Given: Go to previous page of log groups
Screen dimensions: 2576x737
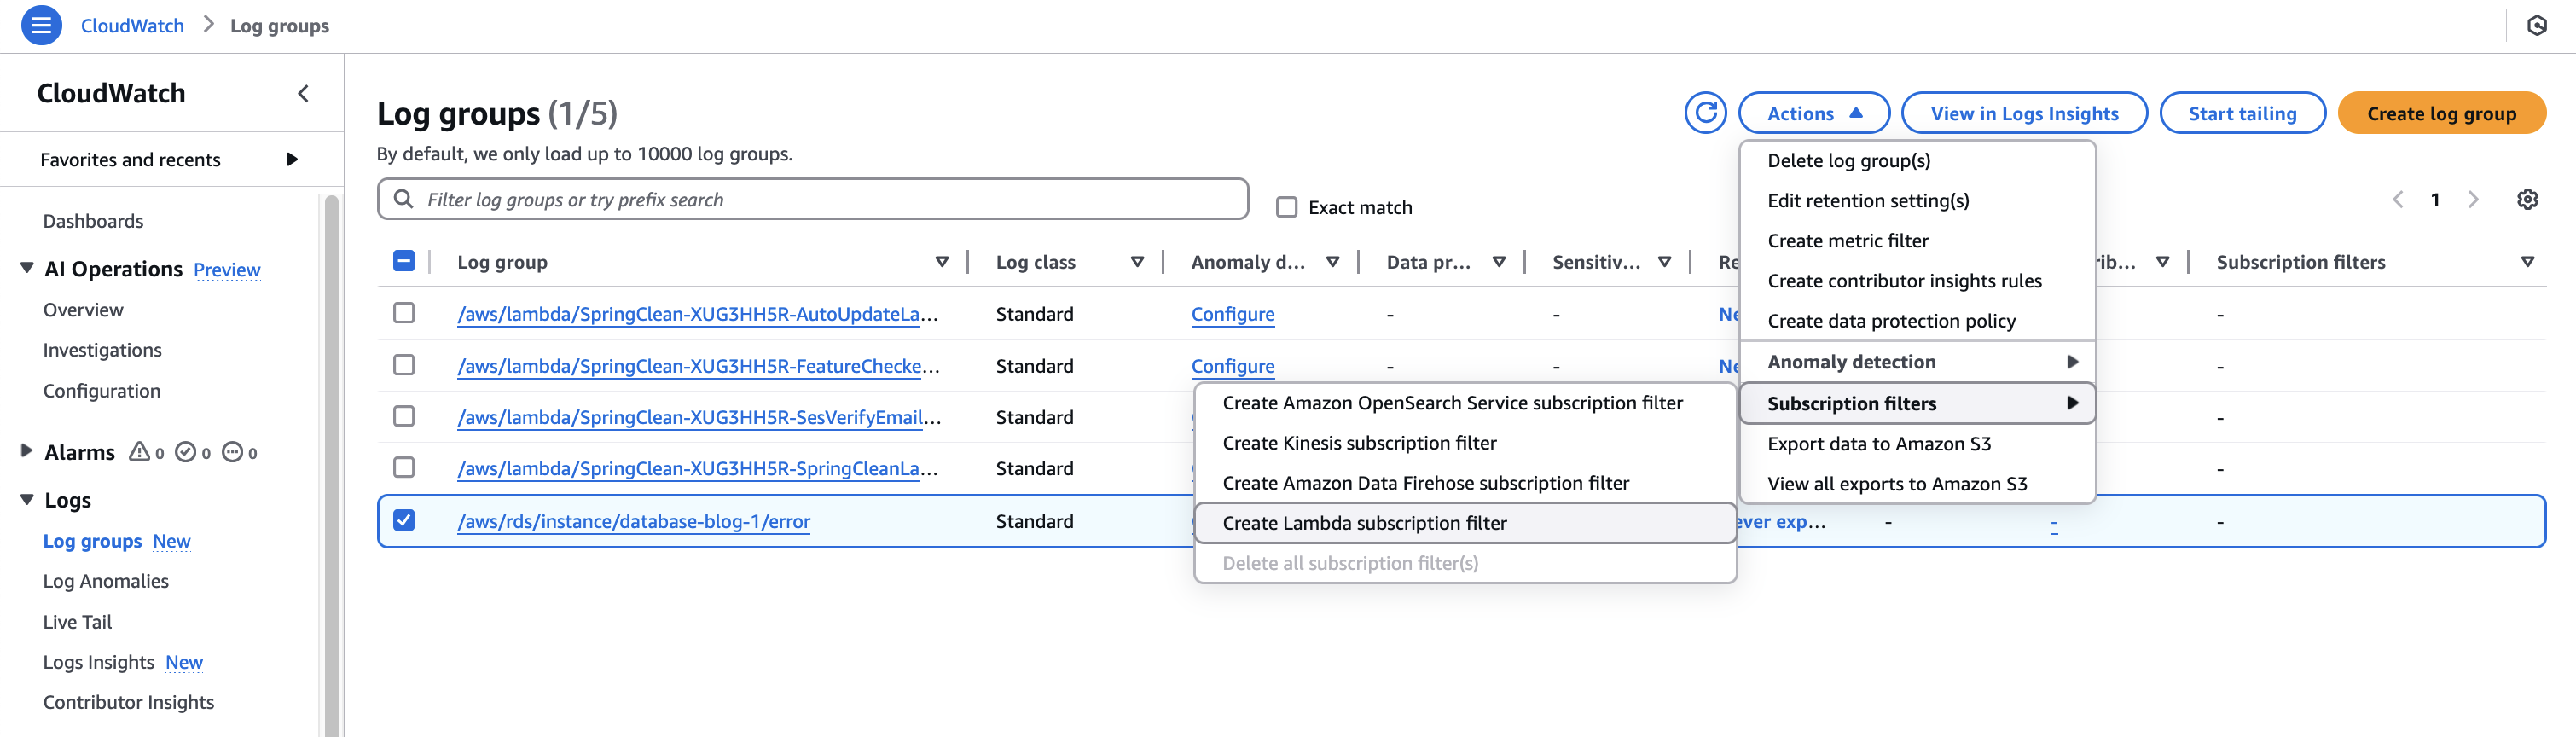Looking at the screenshot, I should (2398, 199).
